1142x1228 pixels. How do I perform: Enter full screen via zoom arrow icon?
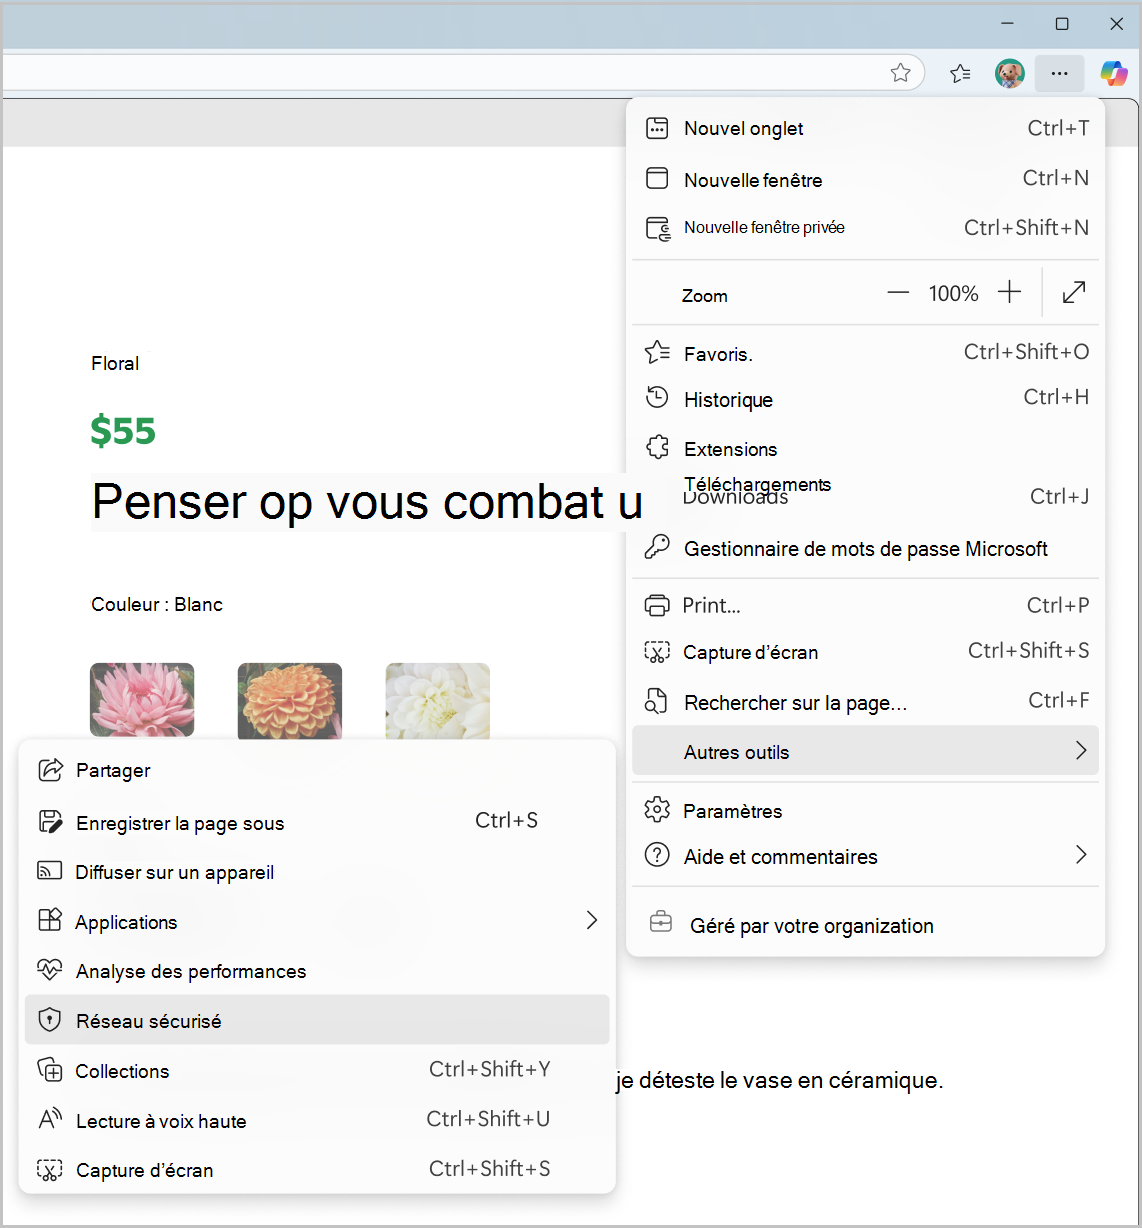(1074, 292)
